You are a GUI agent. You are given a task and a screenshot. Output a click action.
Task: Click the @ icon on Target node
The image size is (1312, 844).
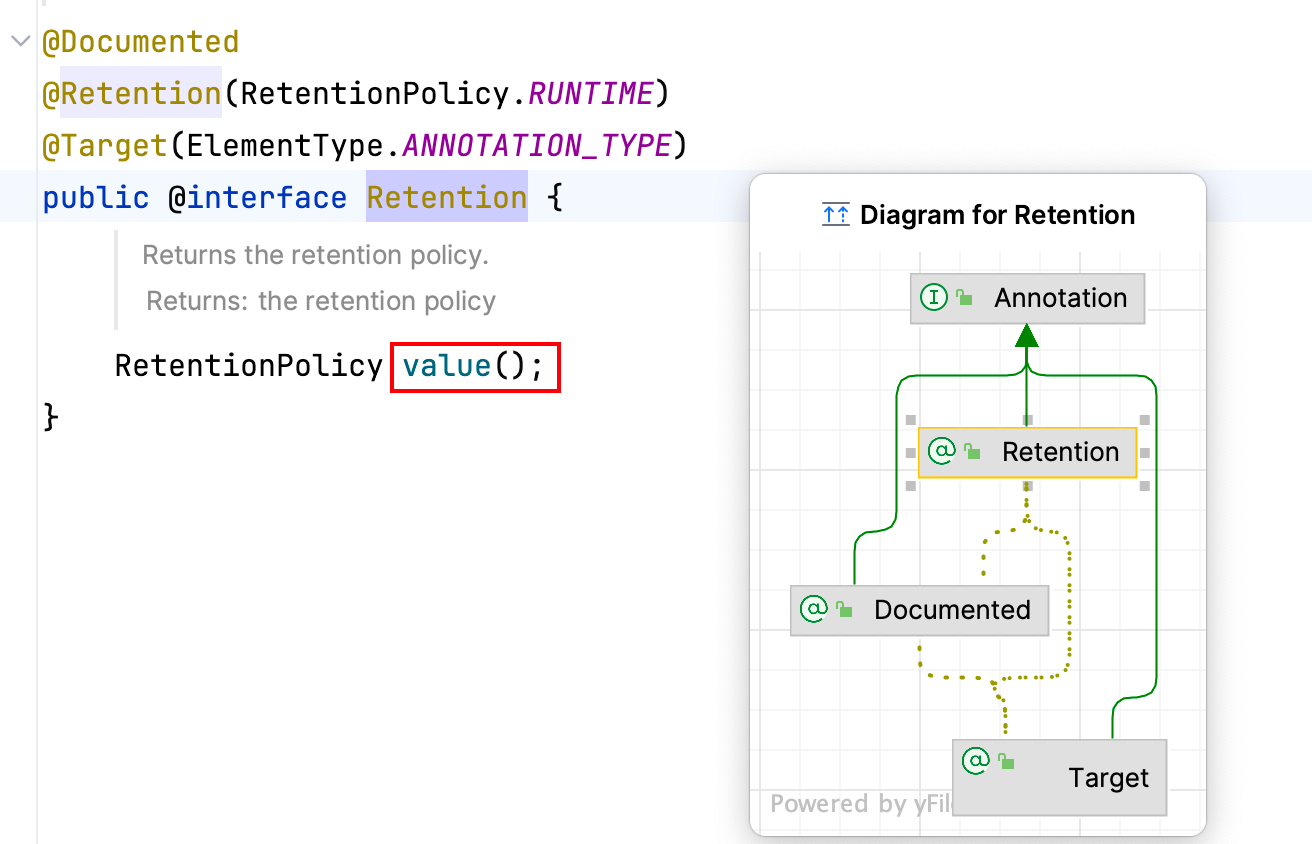[x=976, y=761]
